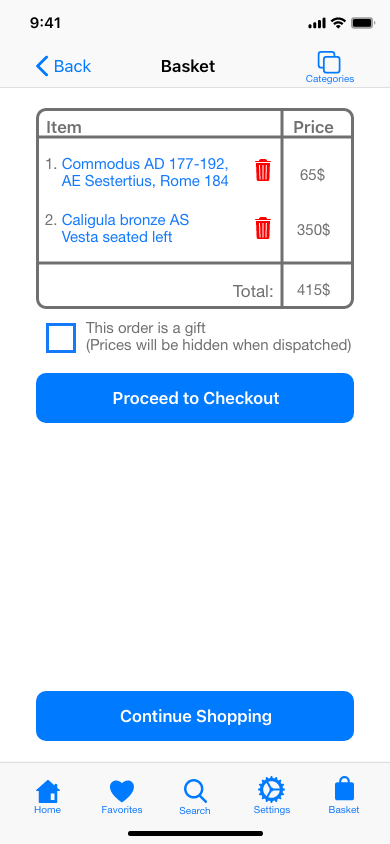
Task: Open Caligula bronze AS Vesta link
Action: [x=125, y=228]
